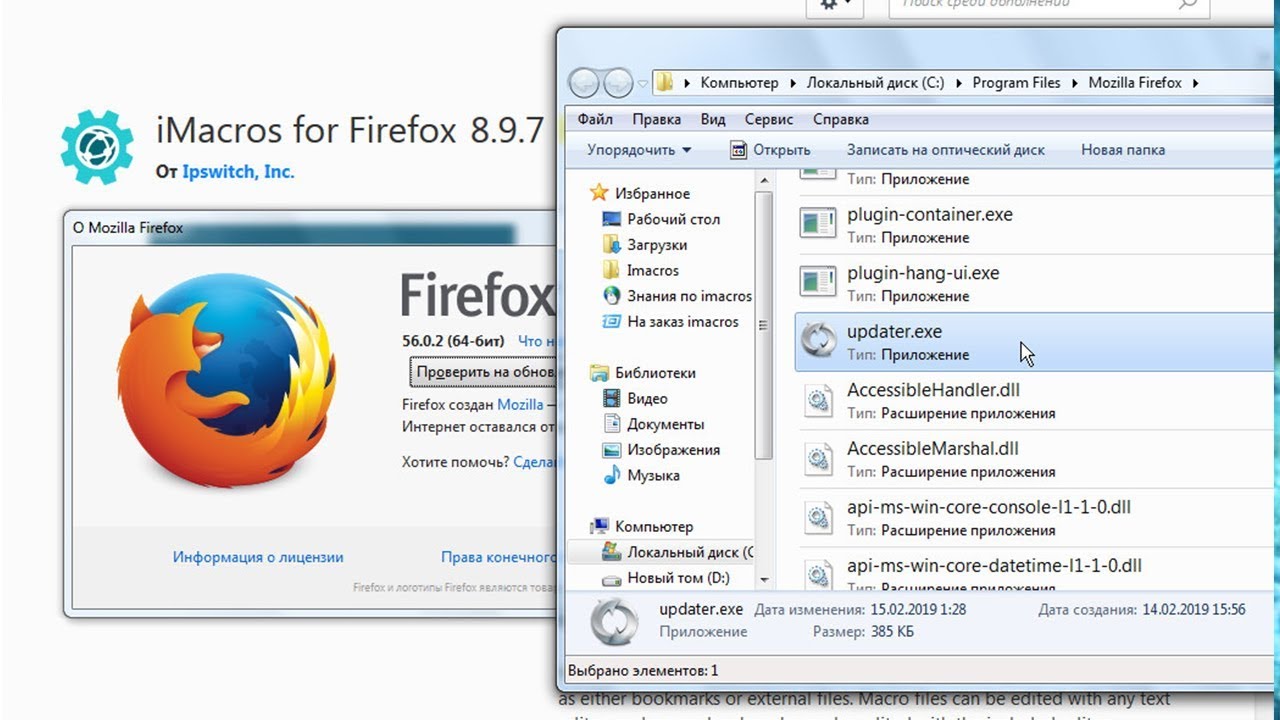This screenshot has width=1280, height=720.
Task: Select Program Files in the breadcrumb path
Action: pos(1016,83)
